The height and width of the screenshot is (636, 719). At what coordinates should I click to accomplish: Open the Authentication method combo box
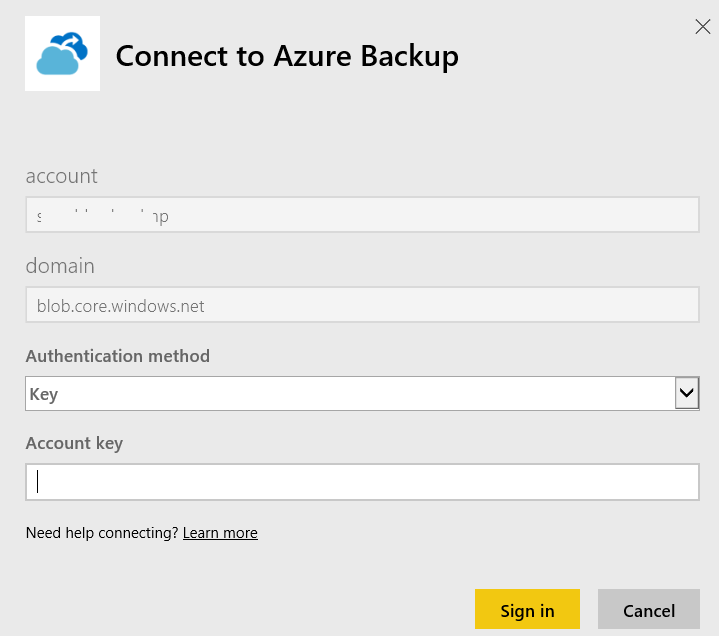coord(350,394)
